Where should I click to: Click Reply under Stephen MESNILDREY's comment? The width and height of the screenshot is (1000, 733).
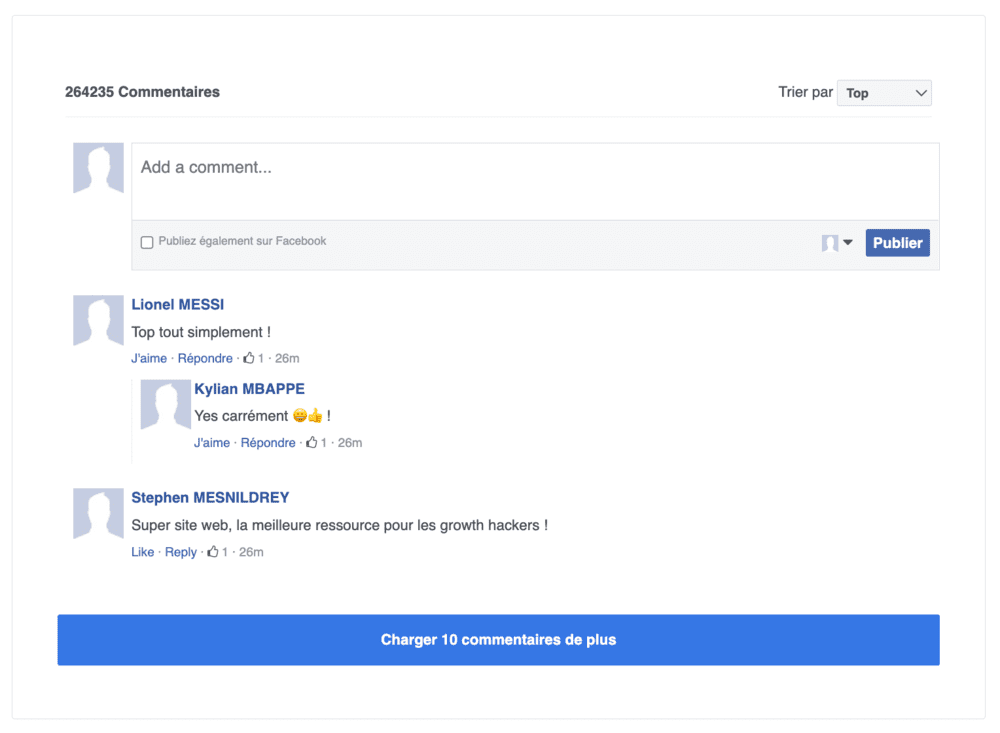click(180, 552)
